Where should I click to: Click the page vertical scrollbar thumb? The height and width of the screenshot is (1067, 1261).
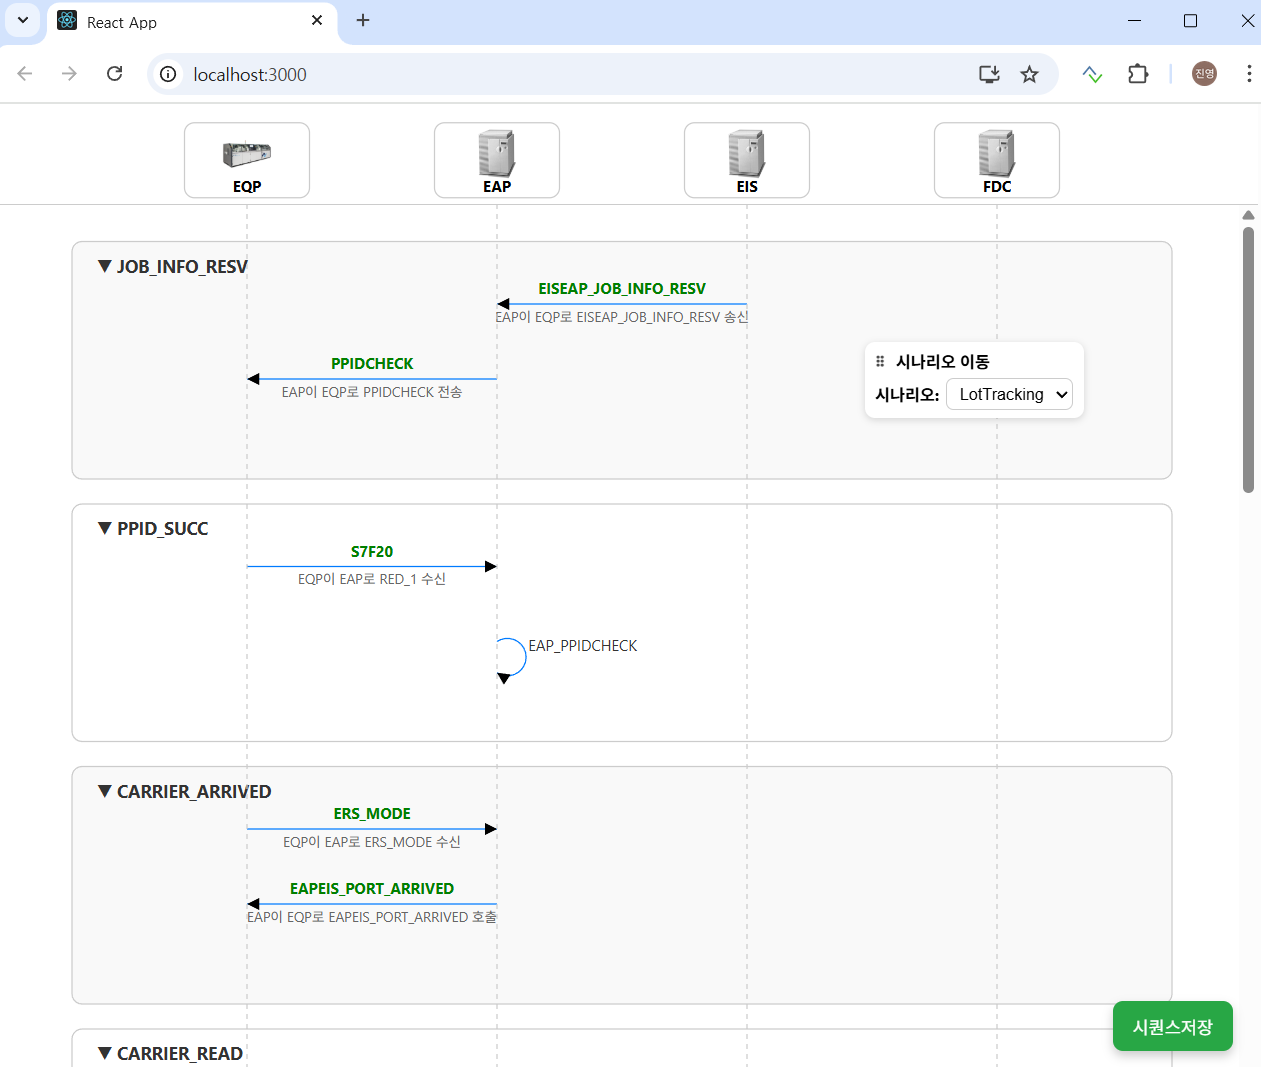(x=1248, y=360)
